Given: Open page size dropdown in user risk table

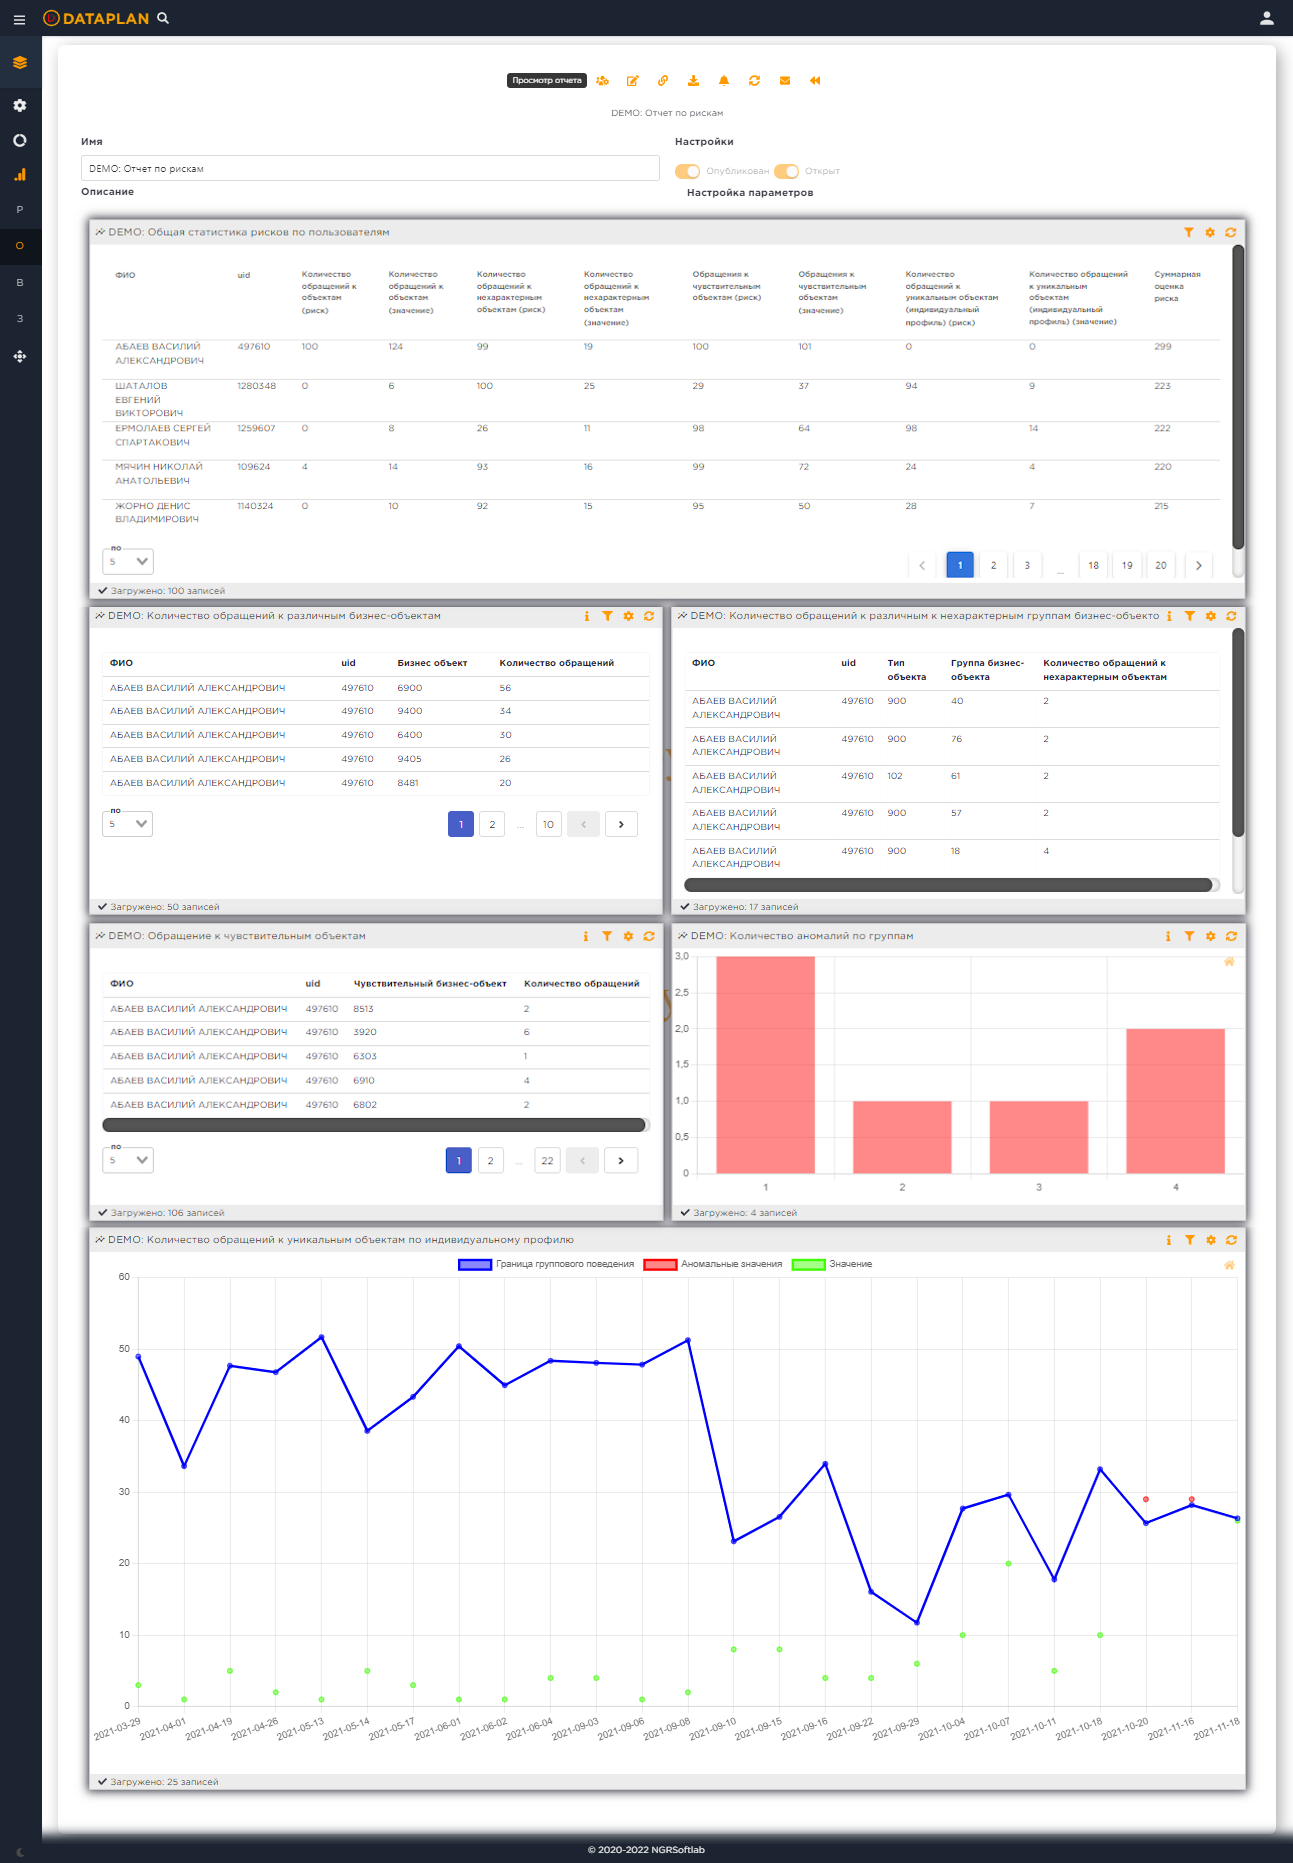Looking at the screenshot, I should 128,562.
